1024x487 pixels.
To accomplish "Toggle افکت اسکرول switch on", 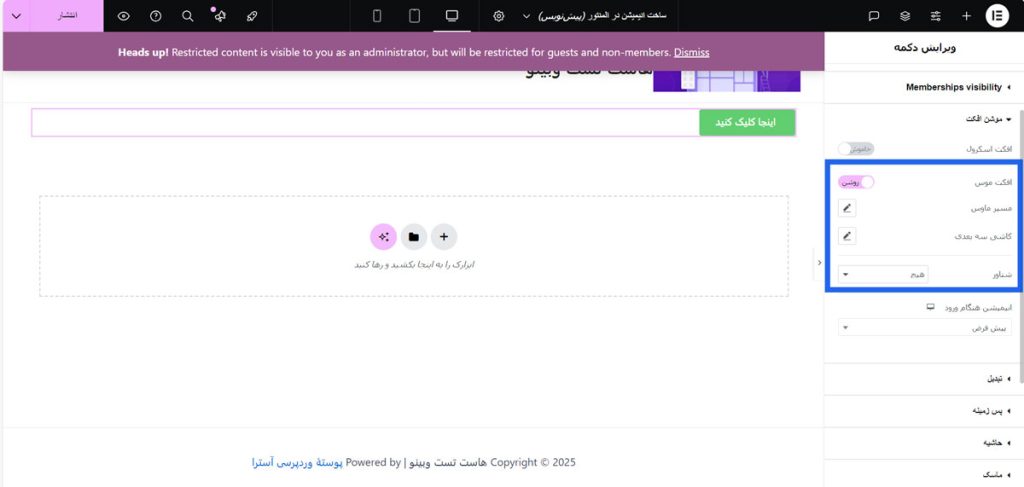I will pyautogui.click(x=856, y=149).
